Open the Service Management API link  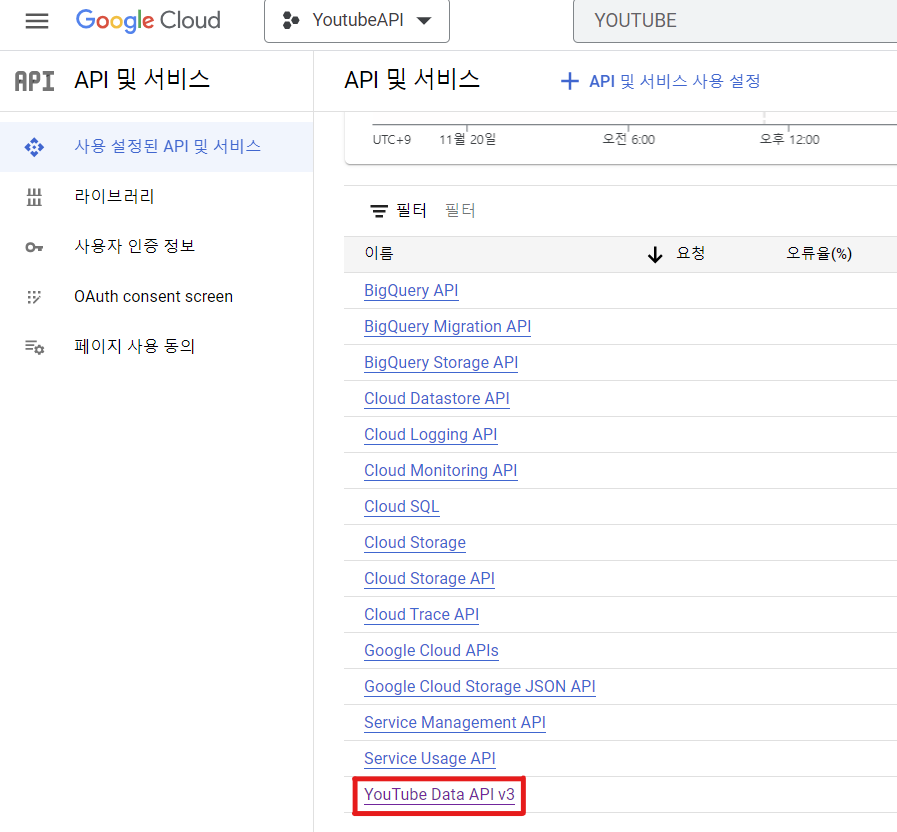(455, 723)
